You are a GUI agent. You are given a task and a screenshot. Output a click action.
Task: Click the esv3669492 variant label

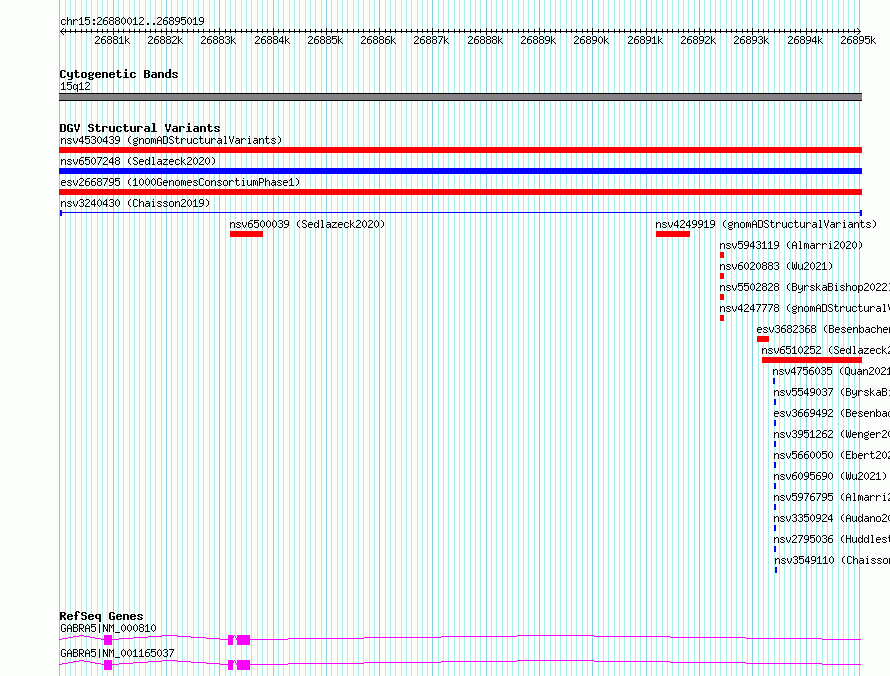point(832,413)
